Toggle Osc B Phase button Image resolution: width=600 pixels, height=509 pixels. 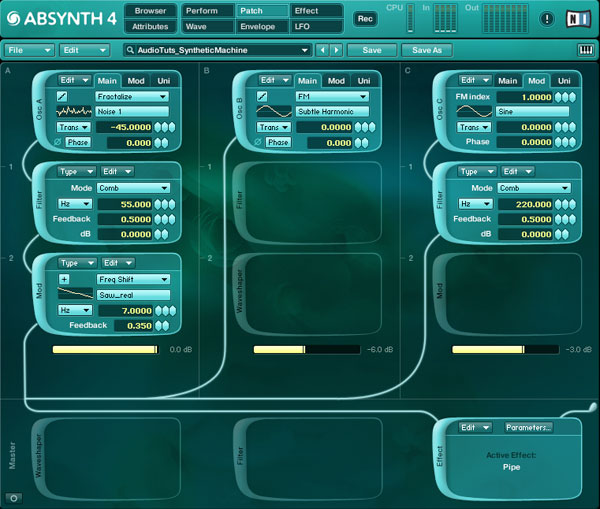pos(278,142)
